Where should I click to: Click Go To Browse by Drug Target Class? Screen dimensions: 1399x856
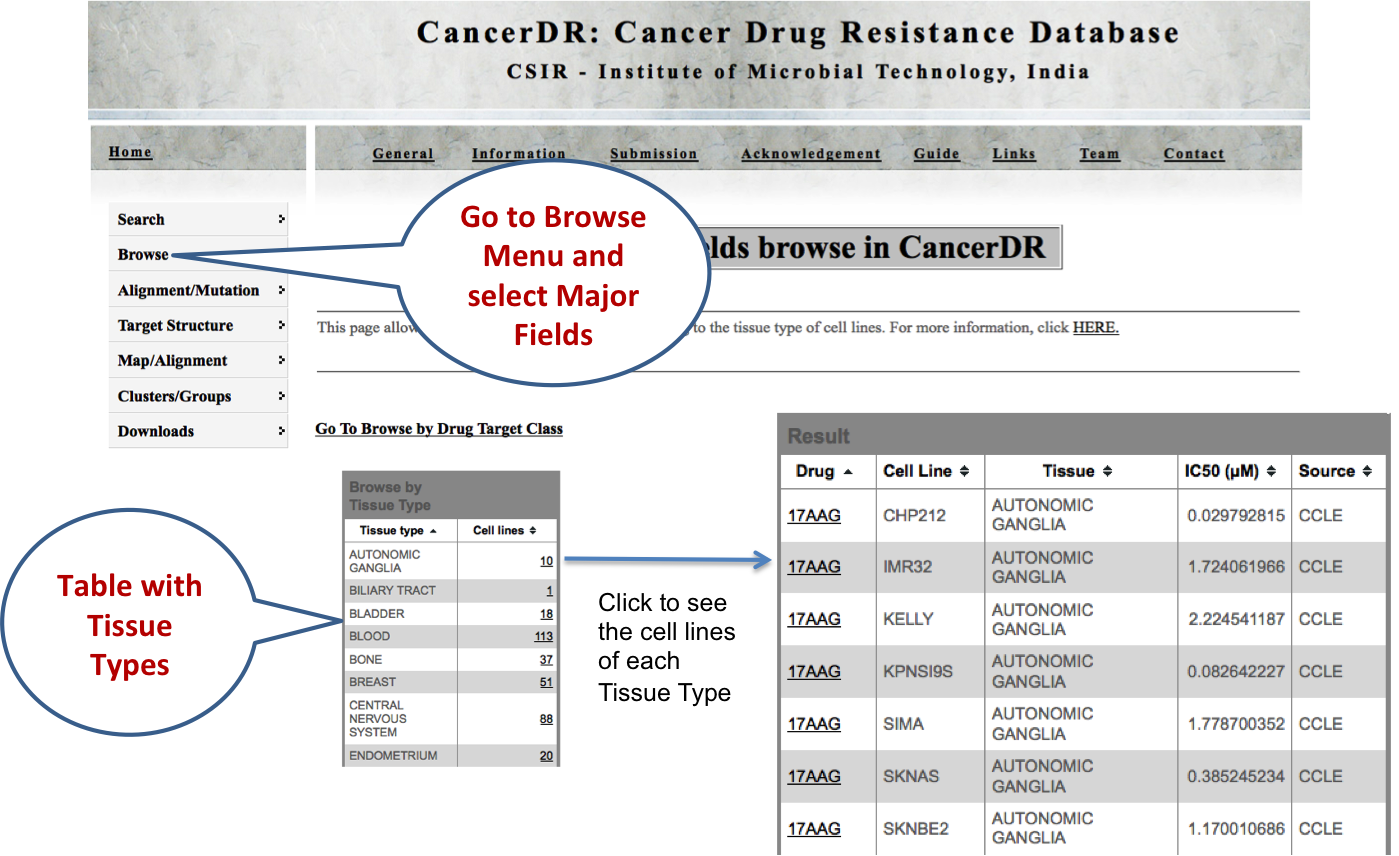[x=439, y=429]
